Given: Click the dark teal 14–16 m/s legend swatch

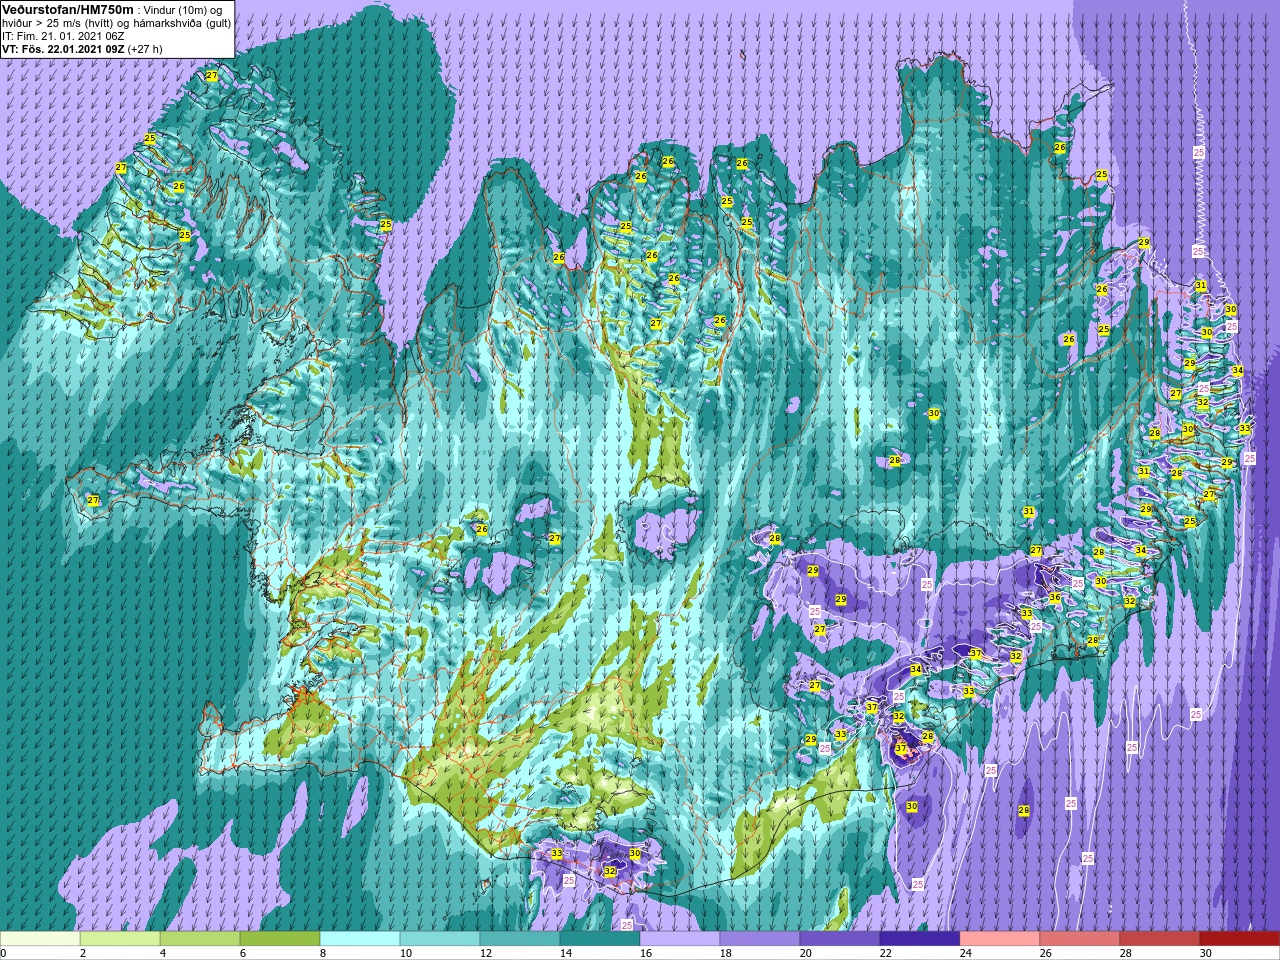Looking at the screenshot, I should click(x=600, y=939).
